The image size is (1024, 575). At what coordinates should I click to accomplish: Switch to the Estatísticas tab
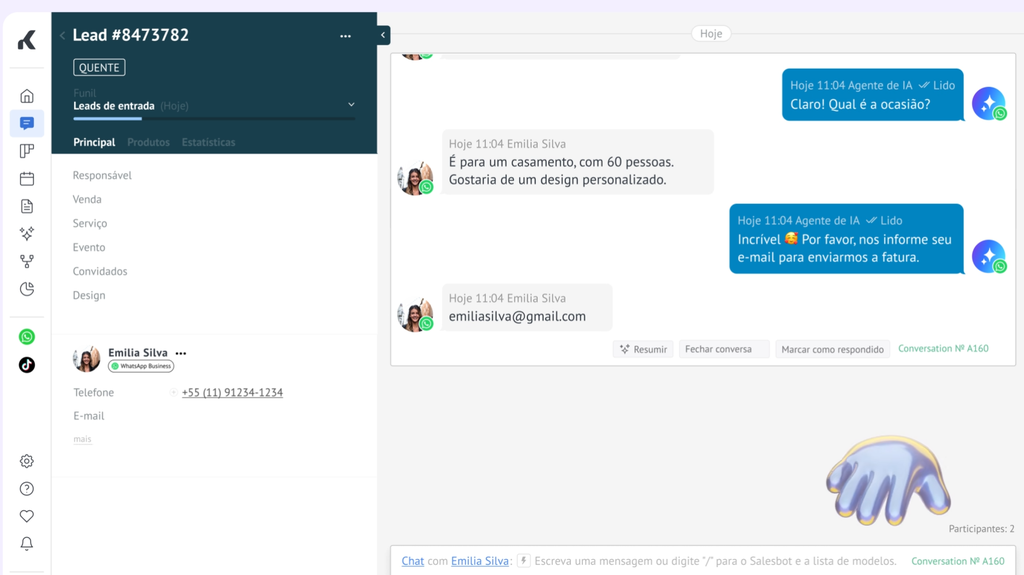coord(208,142)
